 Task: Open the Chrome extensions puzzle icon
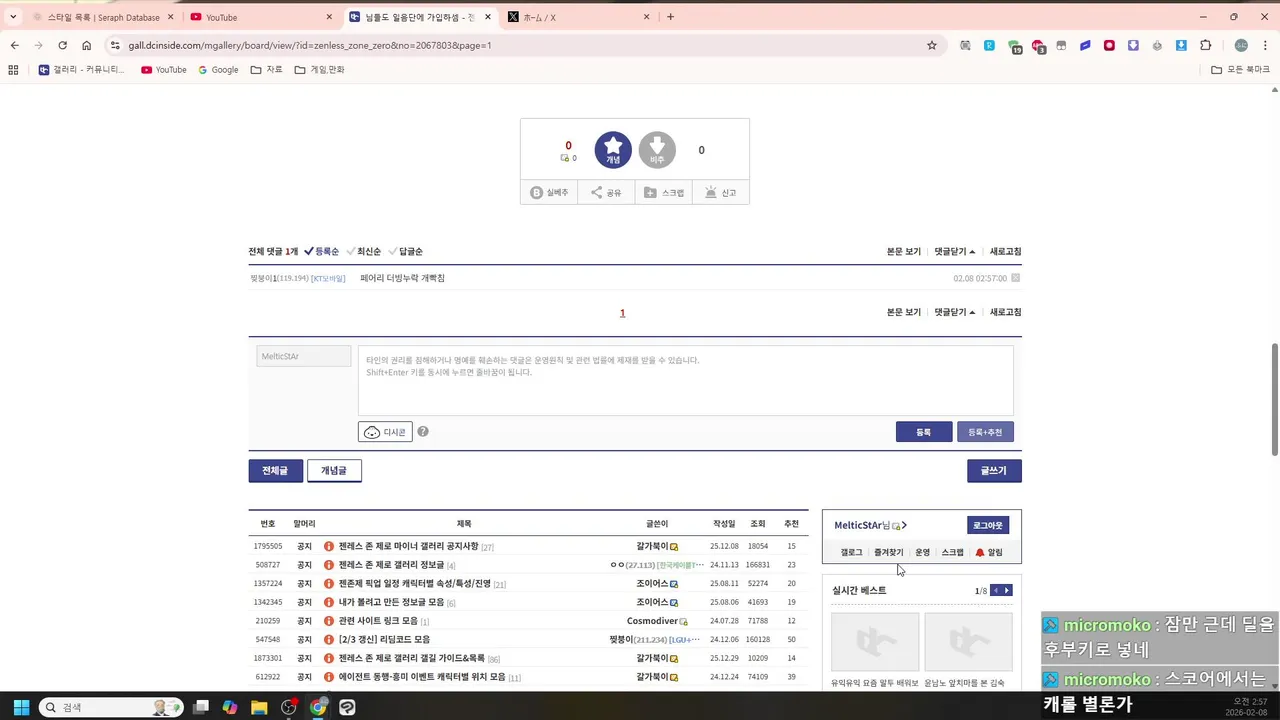coord(1205,45)
